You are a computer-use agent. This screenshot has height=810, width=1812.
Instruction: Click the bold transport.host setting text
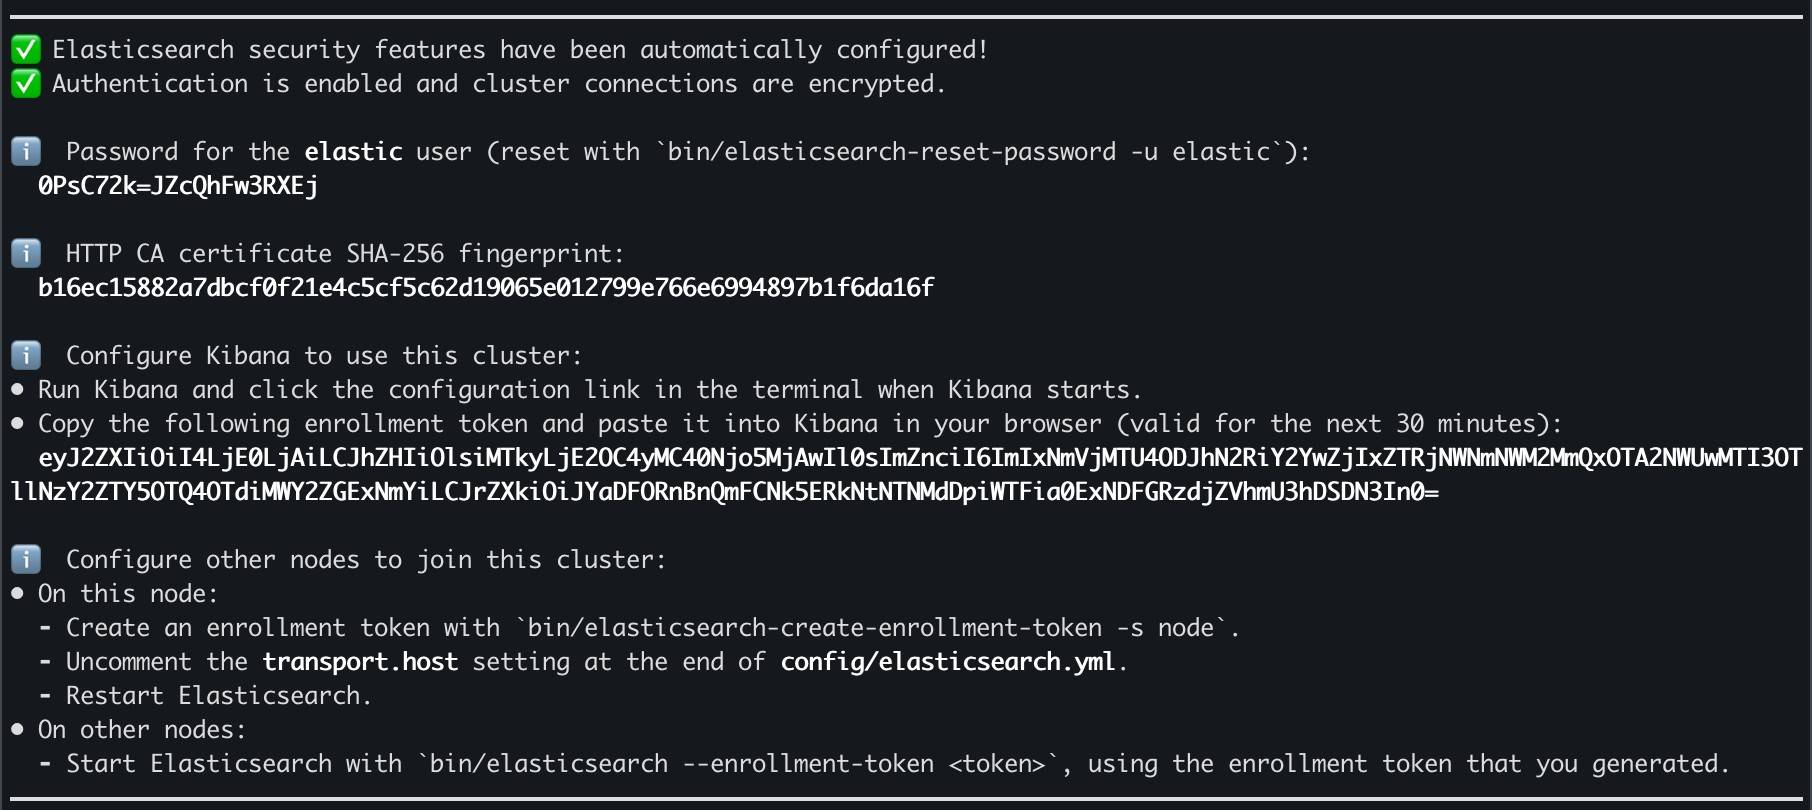click(360, 662)
